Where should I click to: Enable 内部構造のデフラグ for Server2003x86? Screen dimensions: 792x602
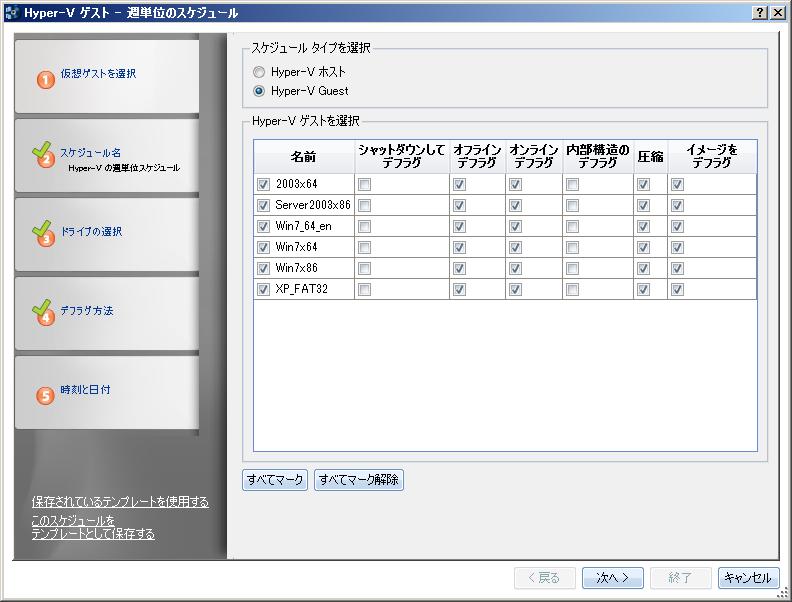(572, 206)
